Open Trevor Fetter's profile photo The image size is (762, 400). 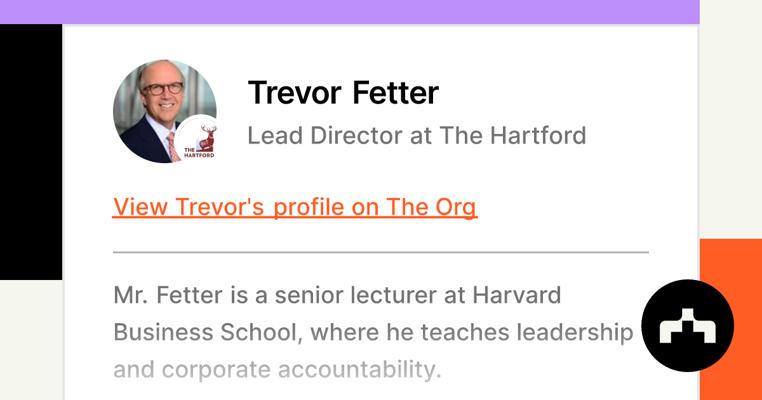point(158,108)
